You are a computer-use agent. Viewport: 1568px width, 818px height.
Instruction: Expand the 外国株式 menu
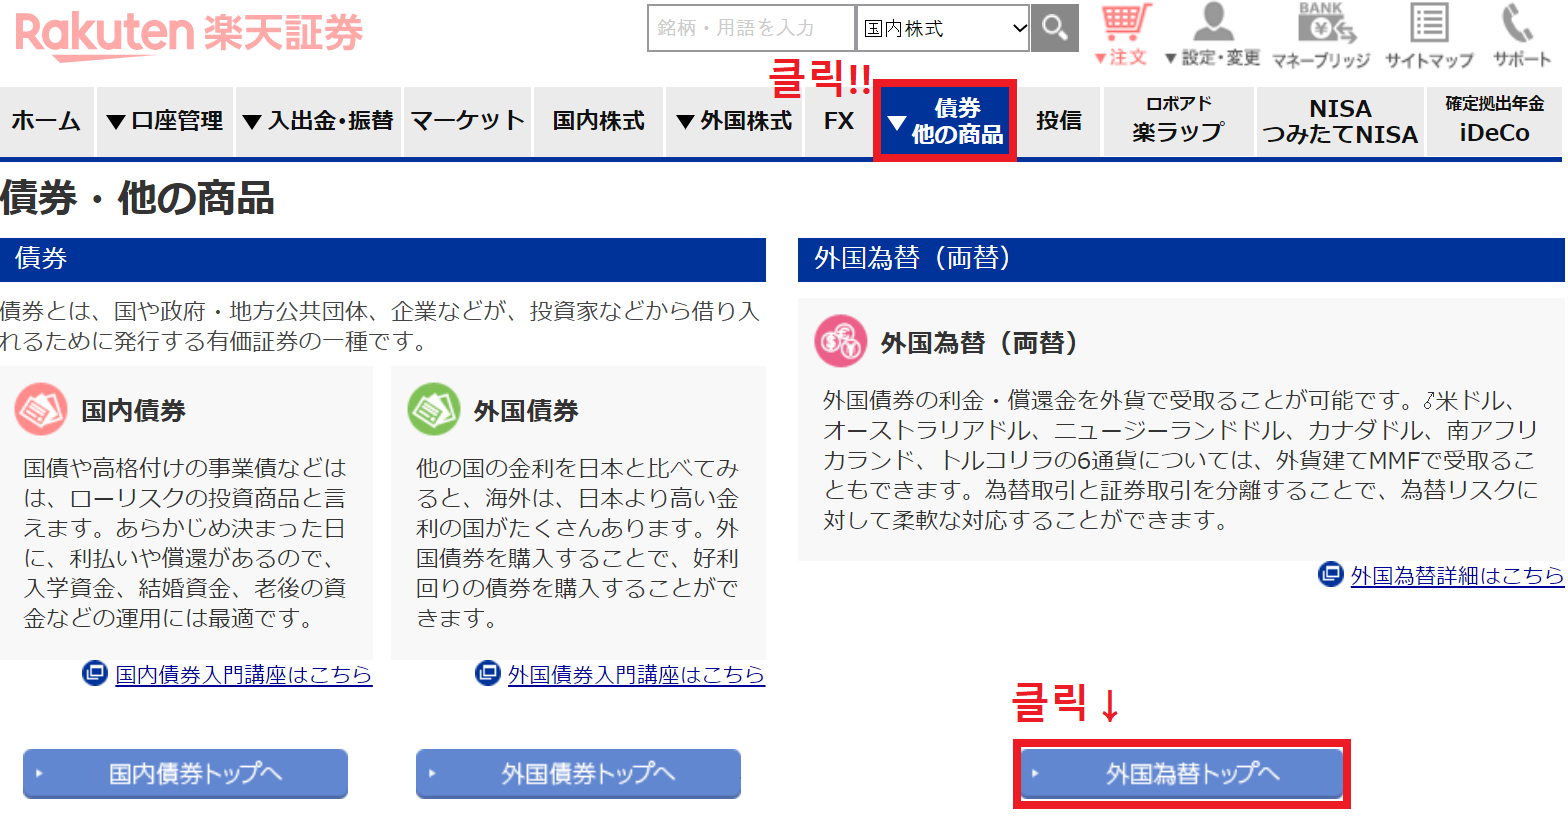click(734, 121)
